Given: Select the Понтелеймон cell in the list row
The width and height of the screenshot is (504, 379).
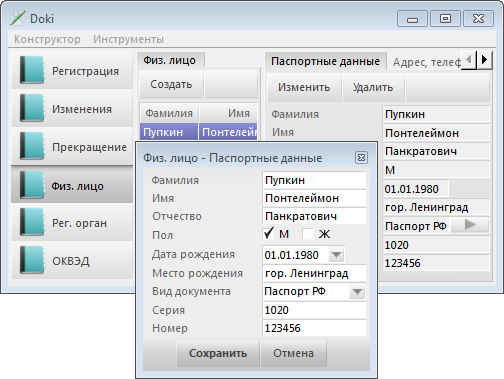Looking at the screenshot, I should tap(229, 132).
